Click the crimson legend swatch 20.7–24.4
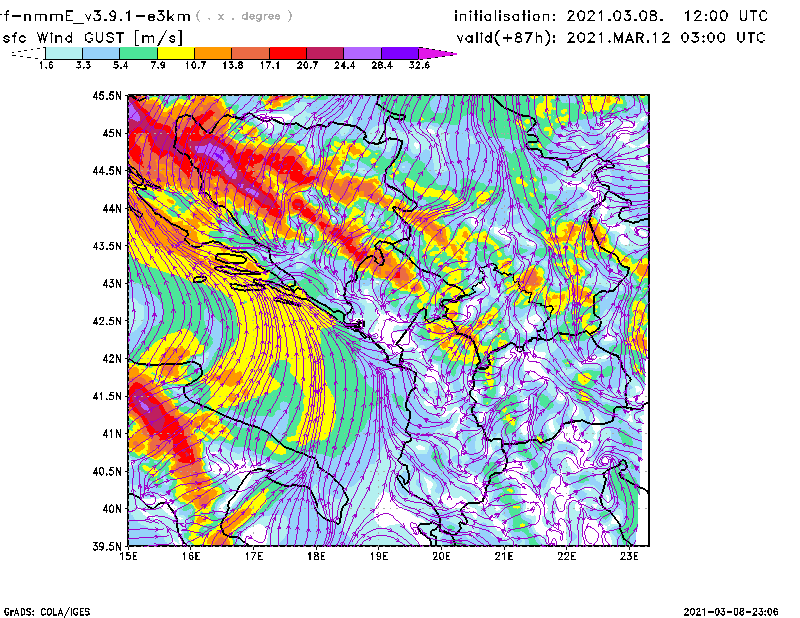 [x=325, y=53]
